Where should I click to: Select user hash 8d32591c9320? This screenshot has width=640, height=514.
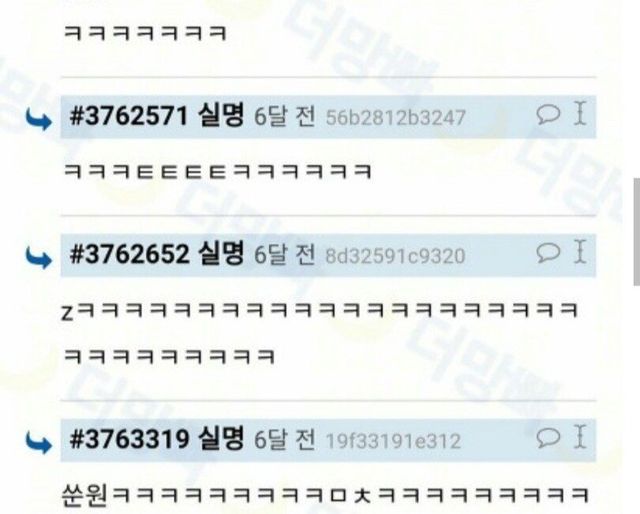click(x=395, y=256)
